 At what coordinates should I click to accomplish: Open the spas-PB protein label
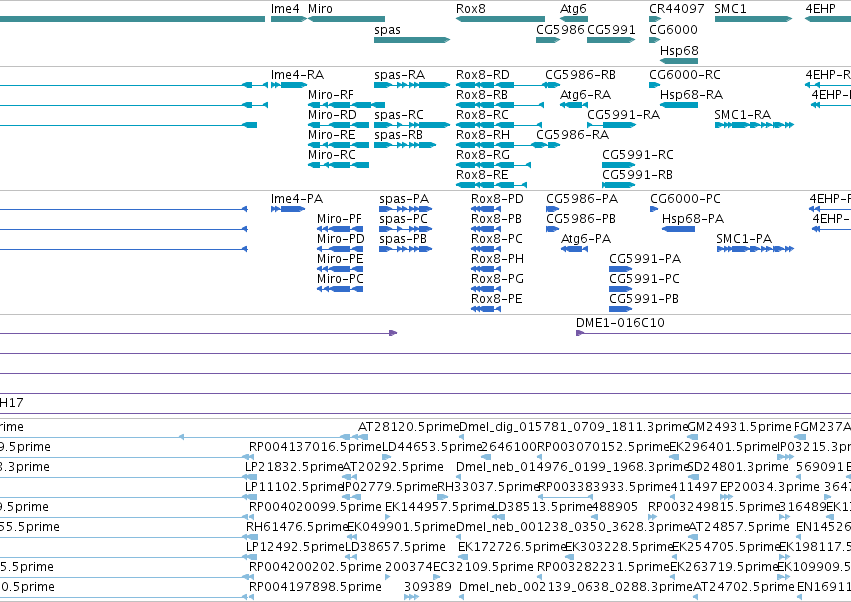pos(403,240)
